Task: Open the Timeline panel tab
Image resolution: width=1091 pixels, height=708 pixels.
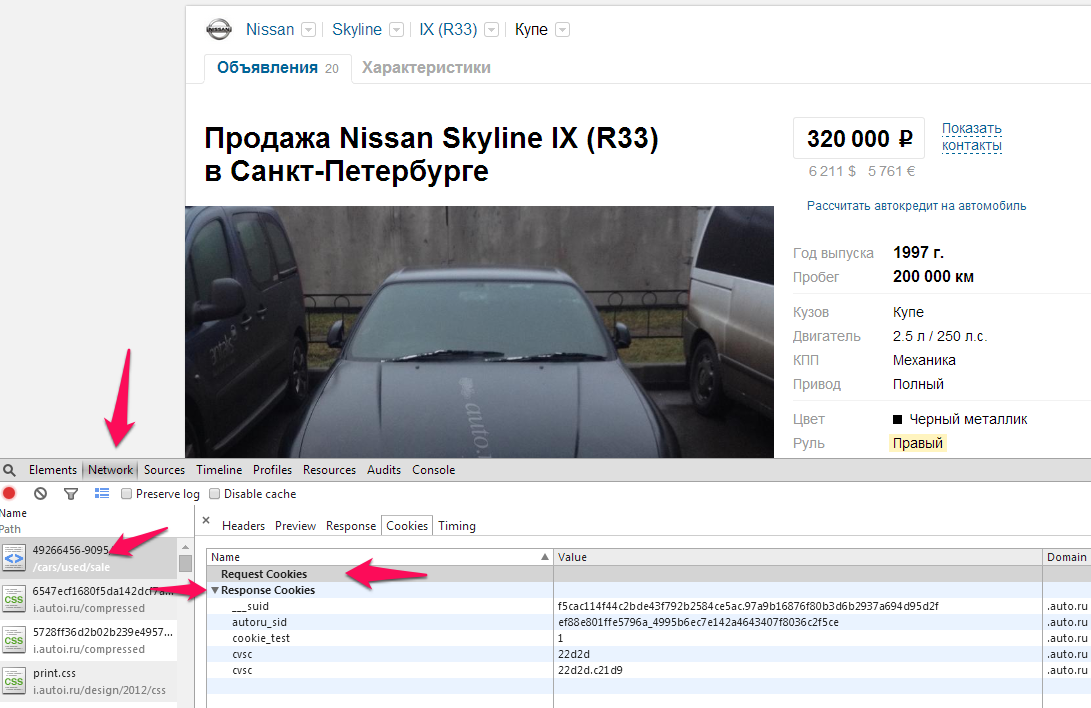Action: point(219,470)
